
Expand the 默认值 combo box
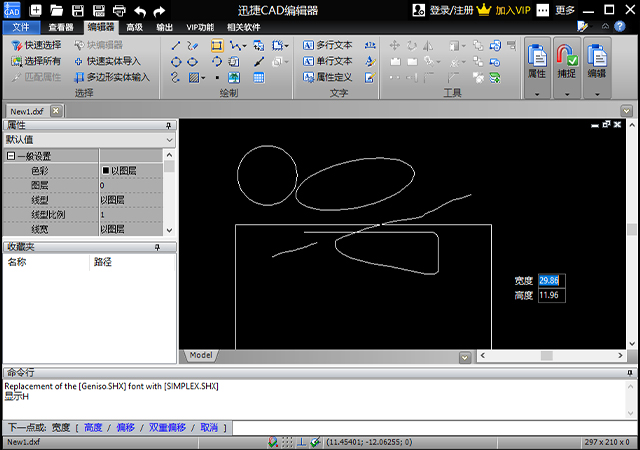point(169,140)
